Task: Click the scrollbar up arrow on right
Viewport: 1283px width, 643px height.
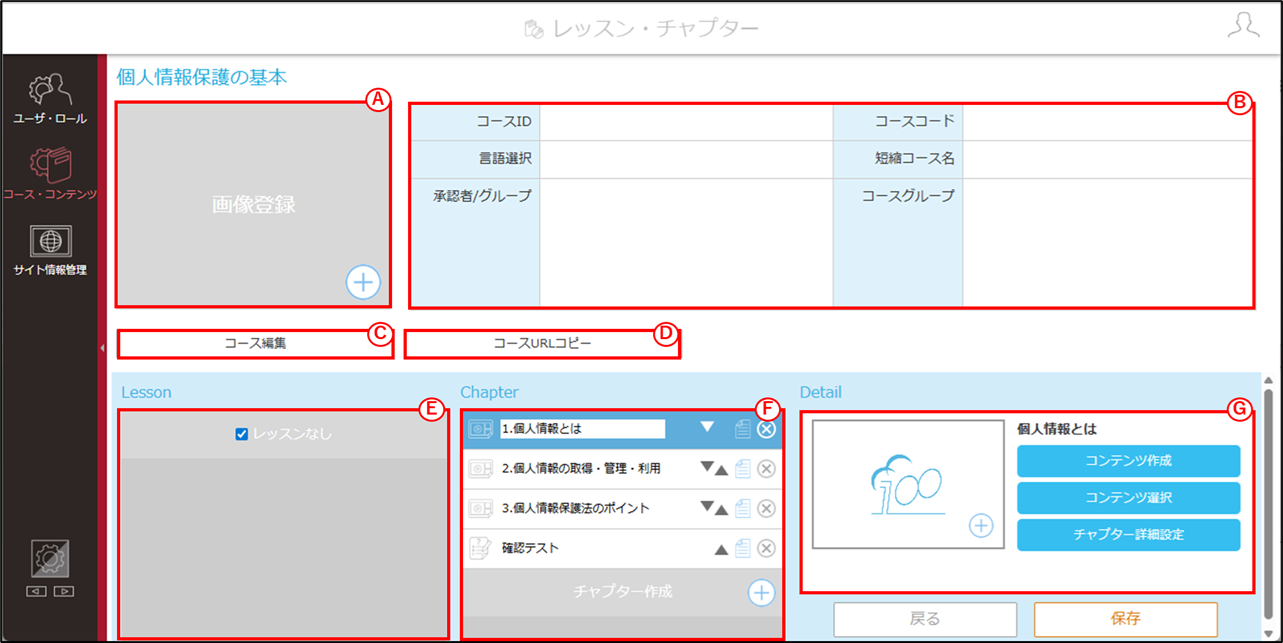Action: tap(1270, 380)
